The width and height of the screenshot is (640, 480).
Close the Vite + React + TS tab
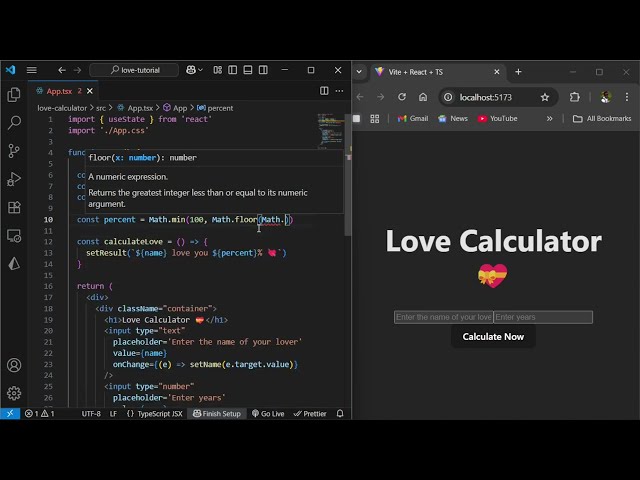pyautogui.click(x=497, y=72)
